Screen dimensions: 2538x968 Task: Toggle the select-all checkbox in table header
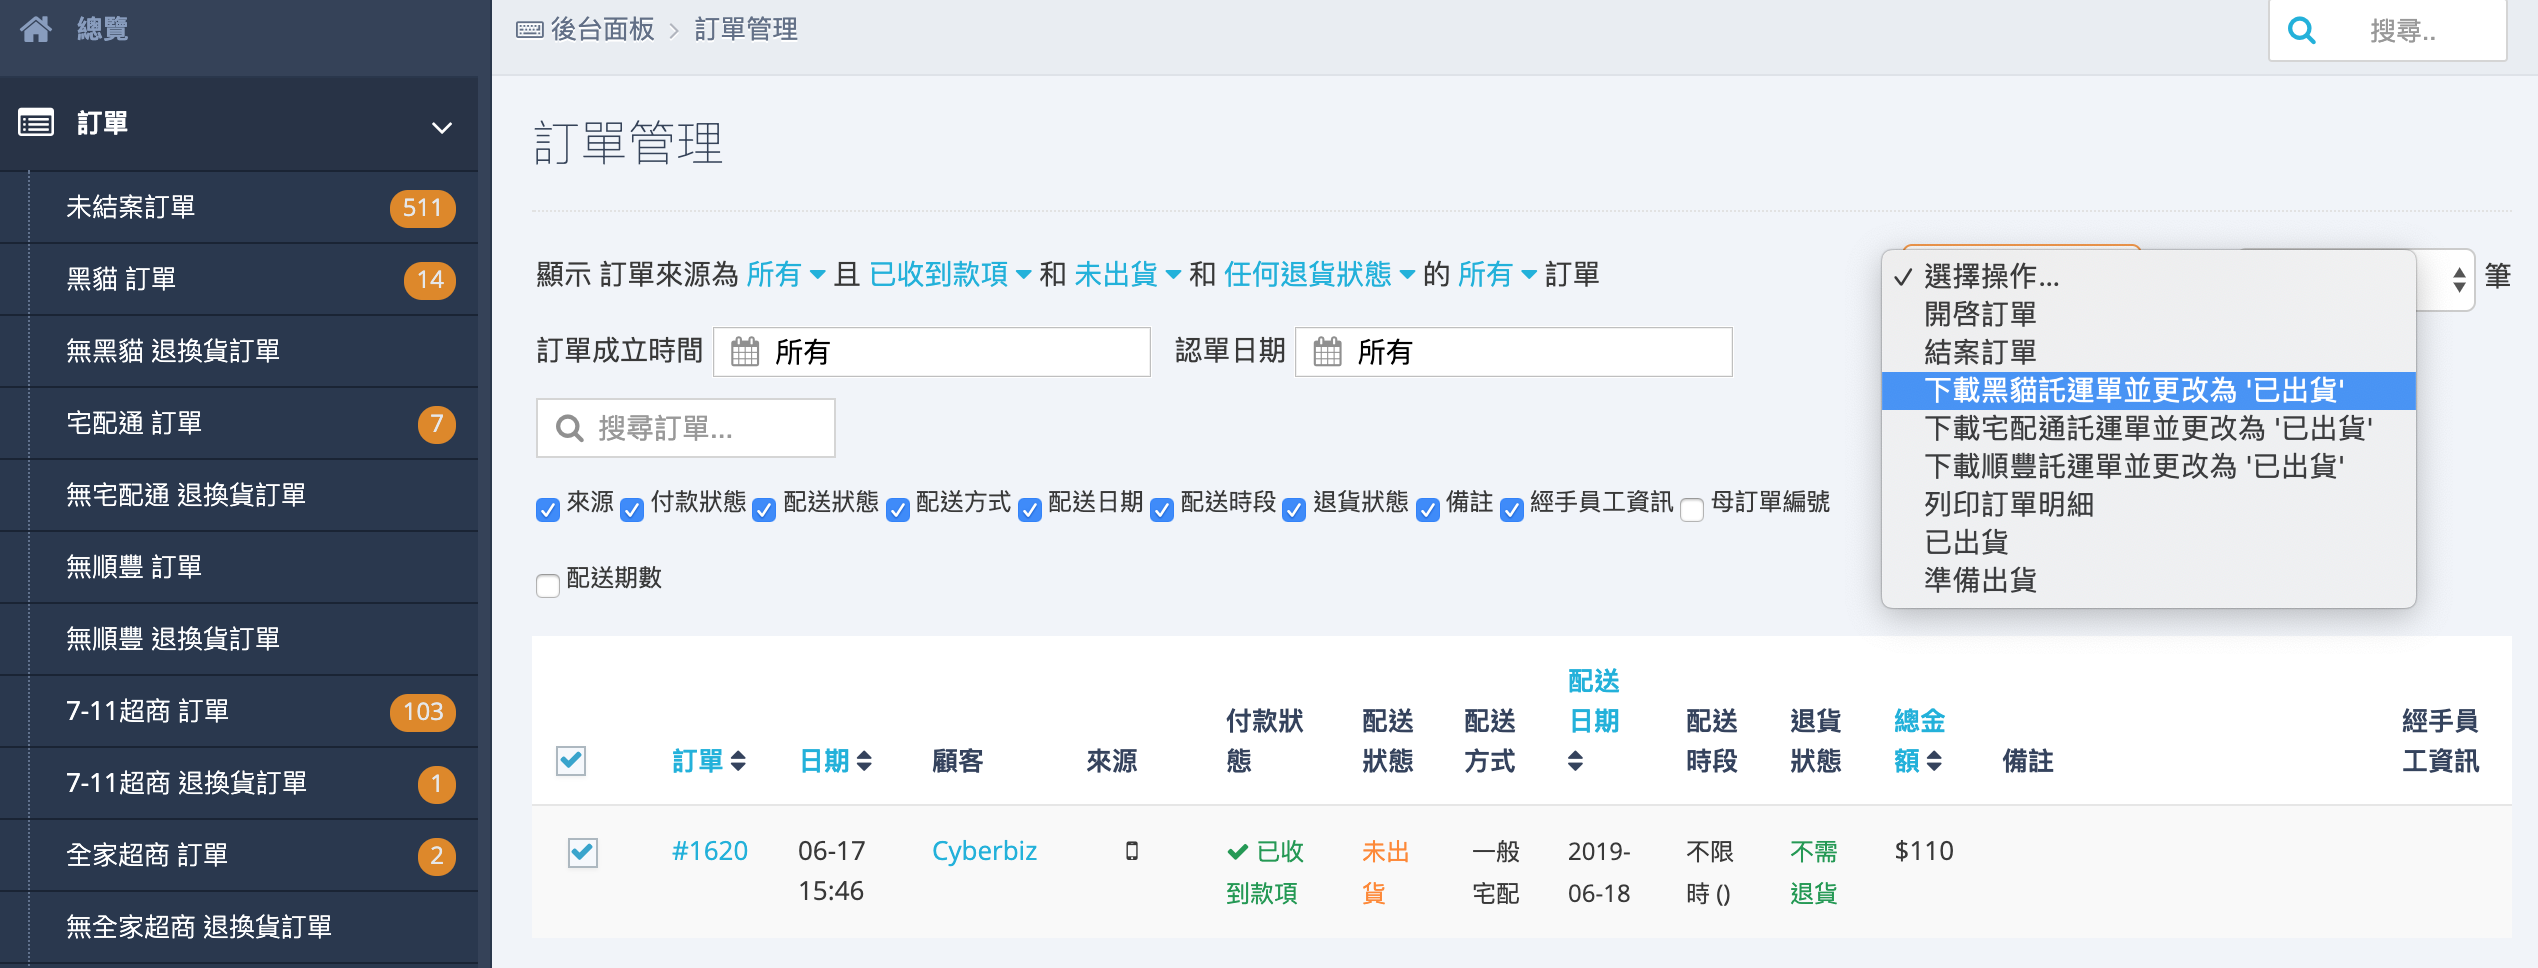[571, 761]
